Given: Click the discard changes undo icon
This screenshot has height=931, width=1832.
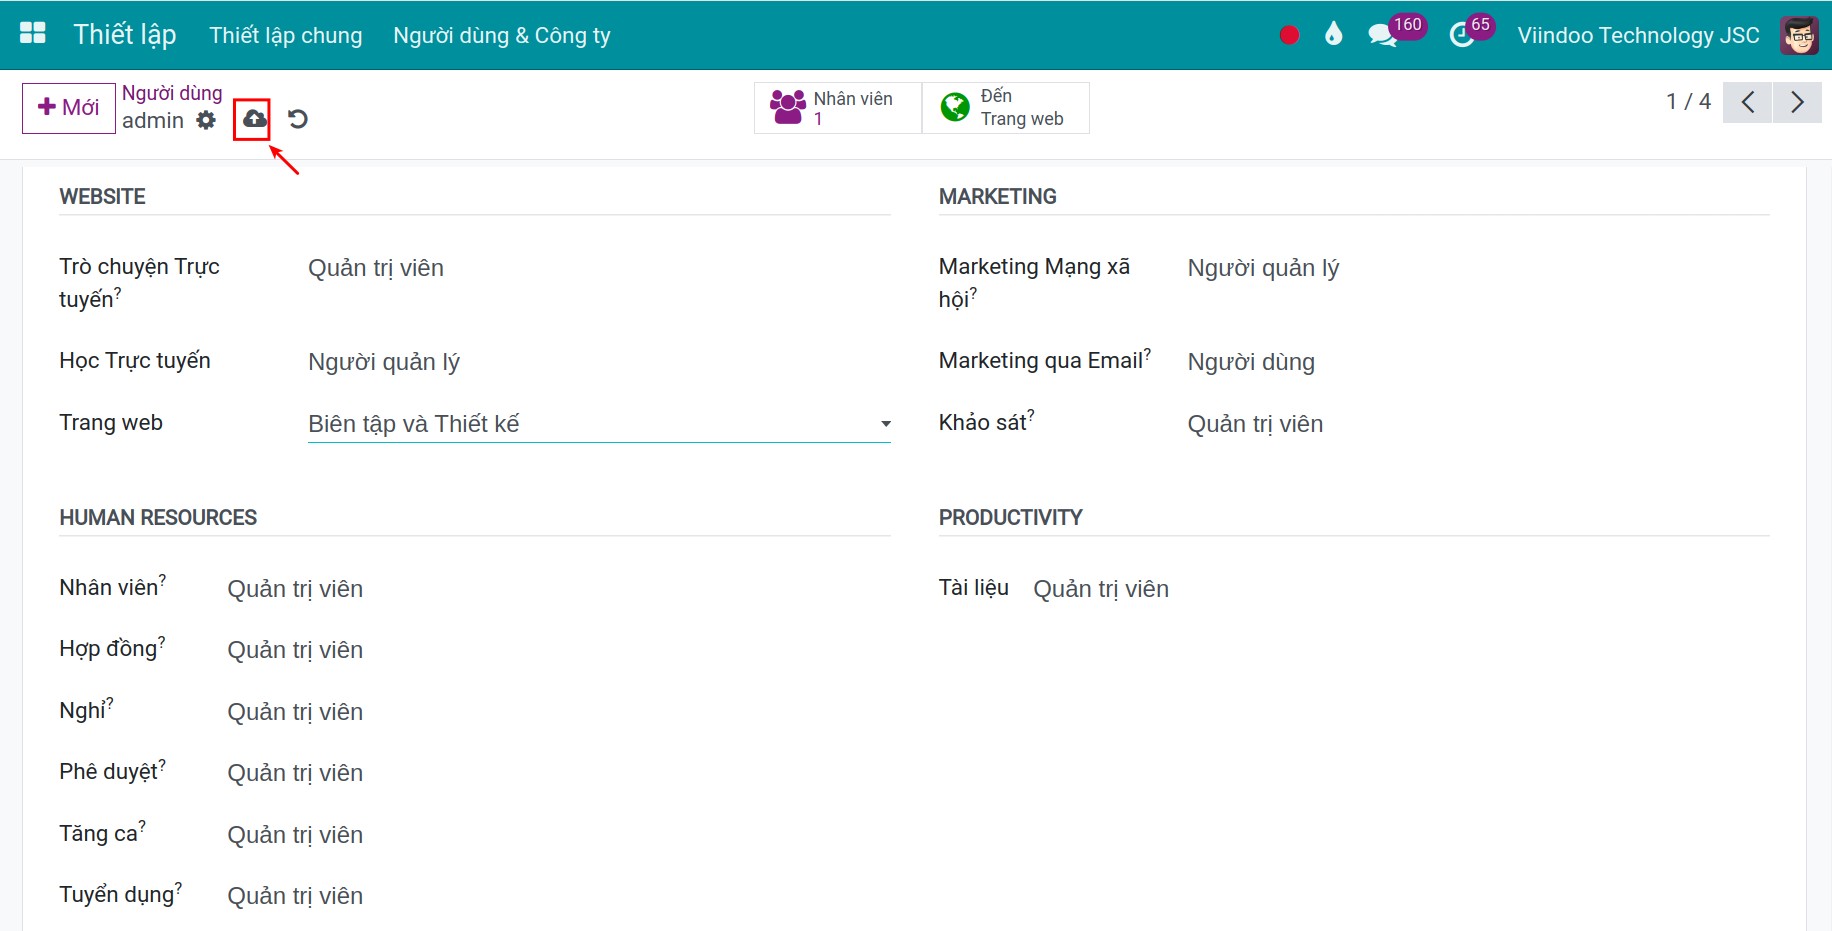Looking at the screenshot, I should [297, 119].
